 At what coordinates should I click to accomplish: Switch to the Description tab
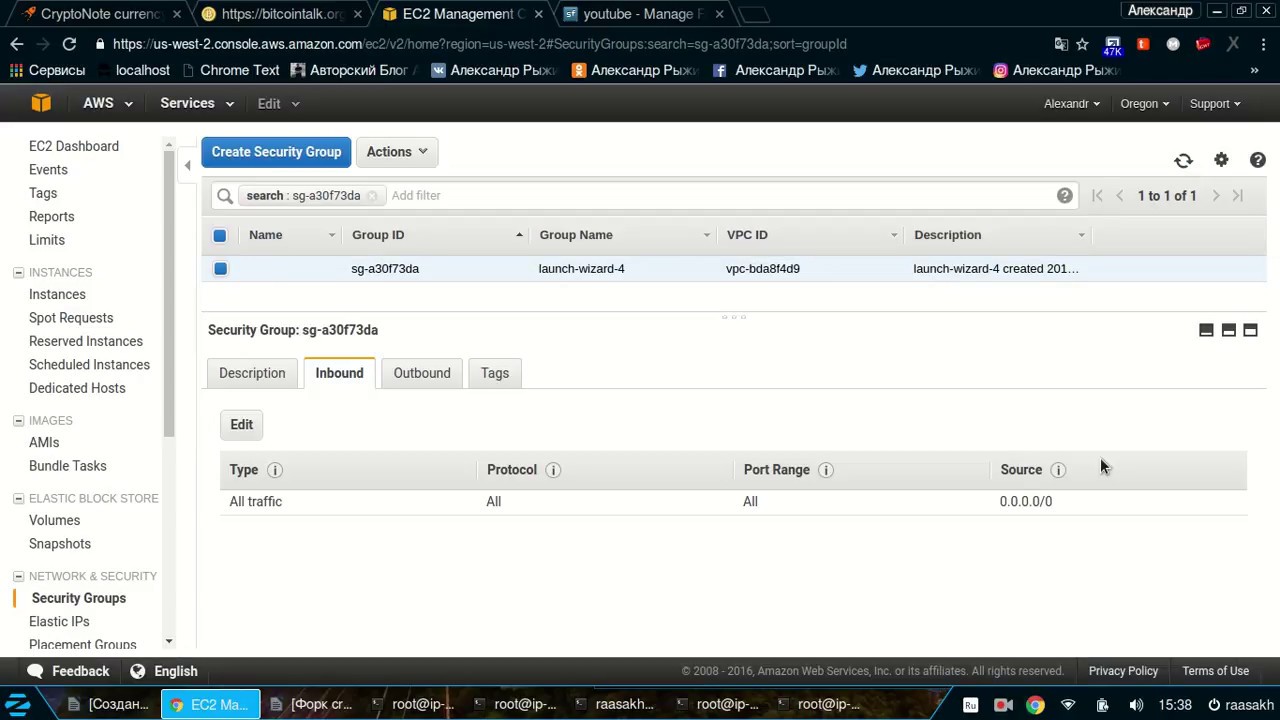coord(252,373)
